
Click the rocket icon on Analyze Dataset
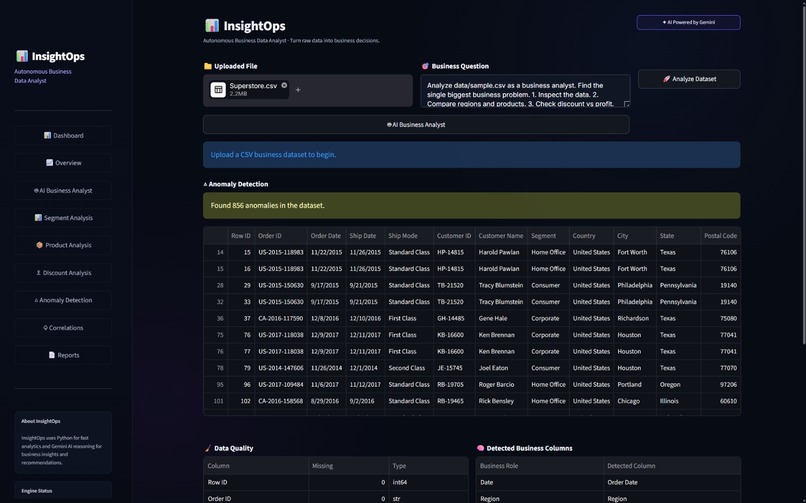[x=666, y=79]
